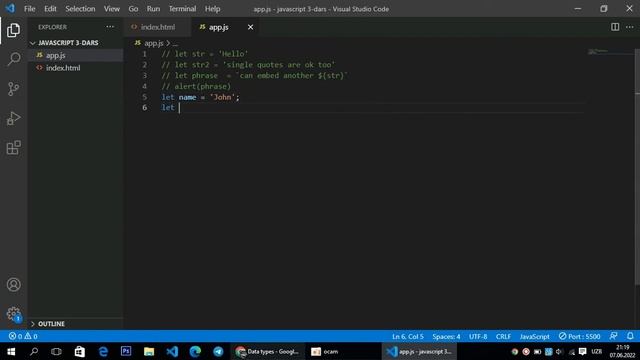Change indentation via Spaces: 4

pyautogui.click(x=446, y=336)
